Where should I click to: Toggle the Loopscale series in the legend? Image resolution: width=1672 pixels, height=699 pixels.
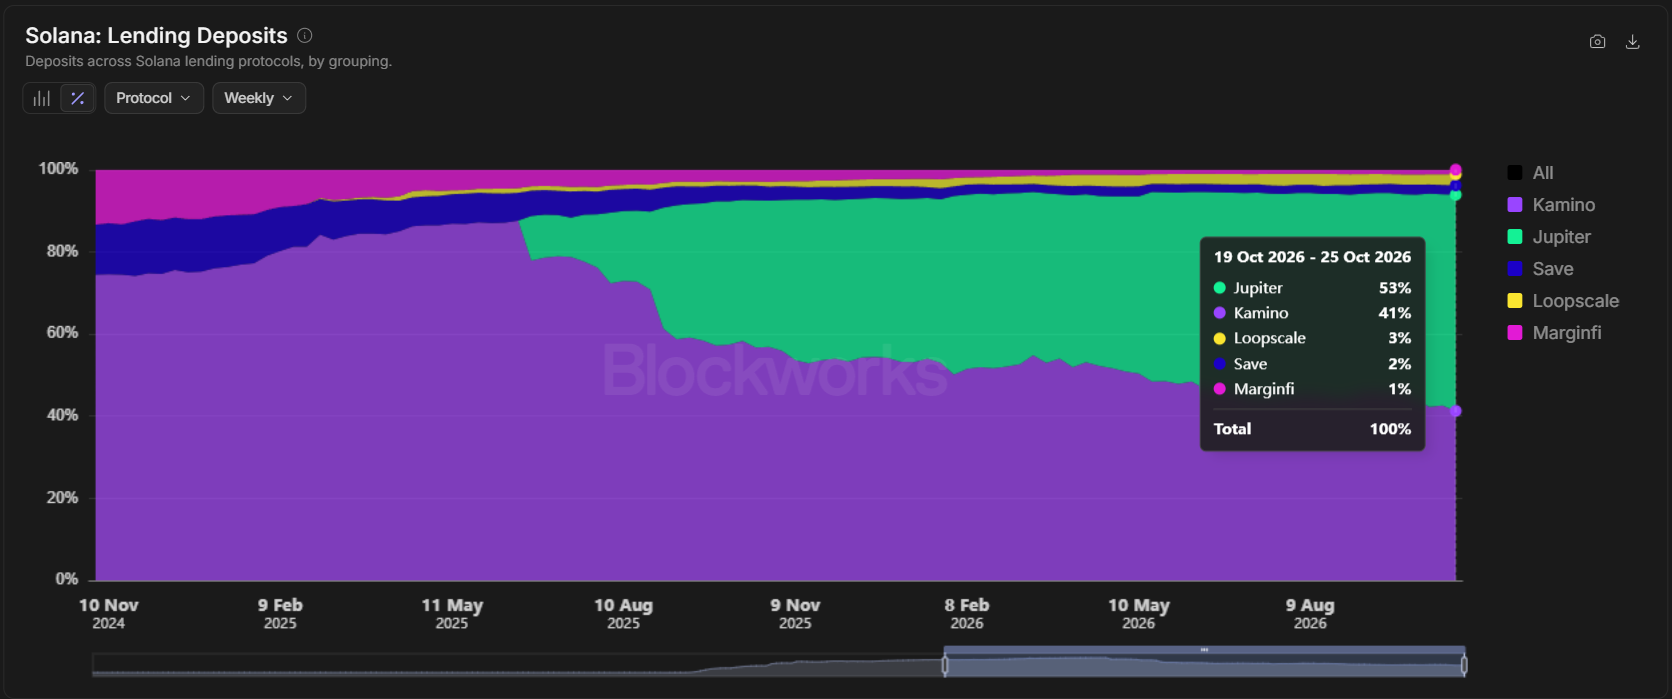(1563, 301)
